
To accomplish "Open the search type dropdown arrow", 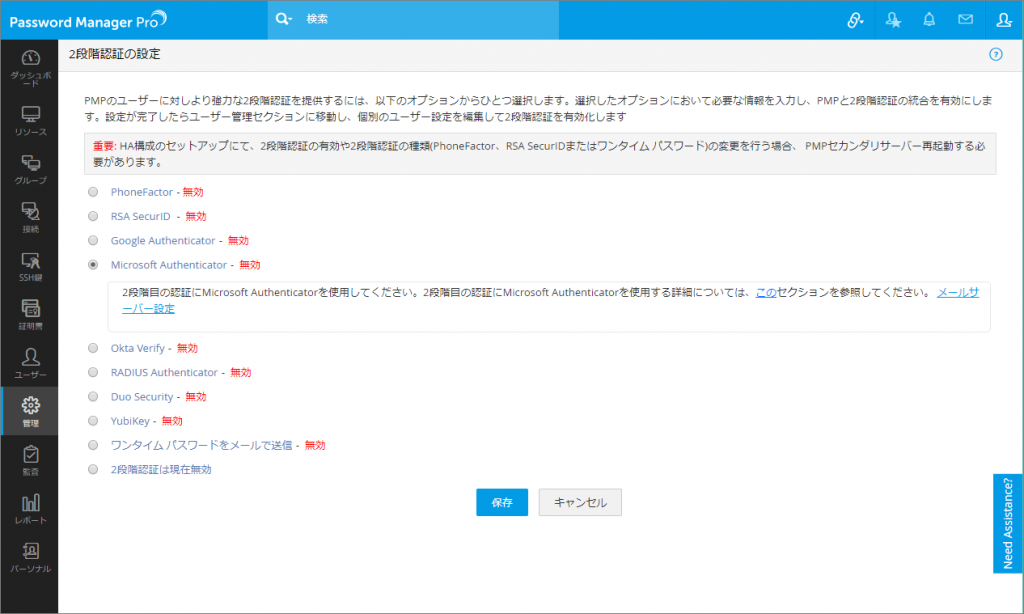I will 285,19.
